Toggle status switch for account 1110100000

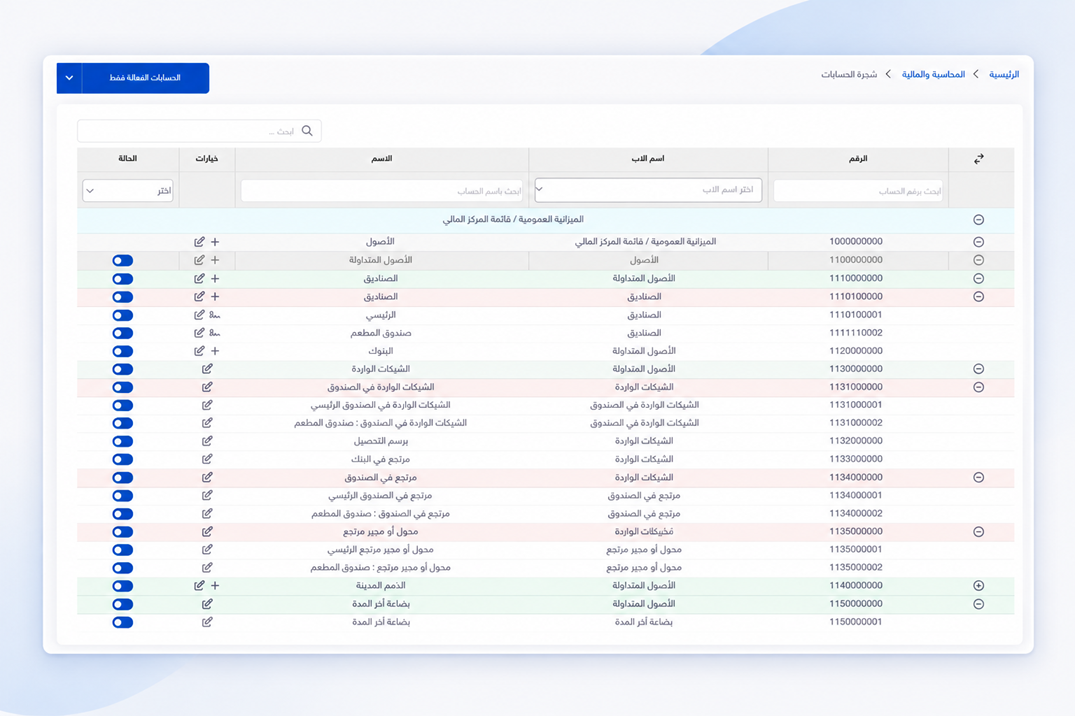pyautogui.click(x=123, y=297)
